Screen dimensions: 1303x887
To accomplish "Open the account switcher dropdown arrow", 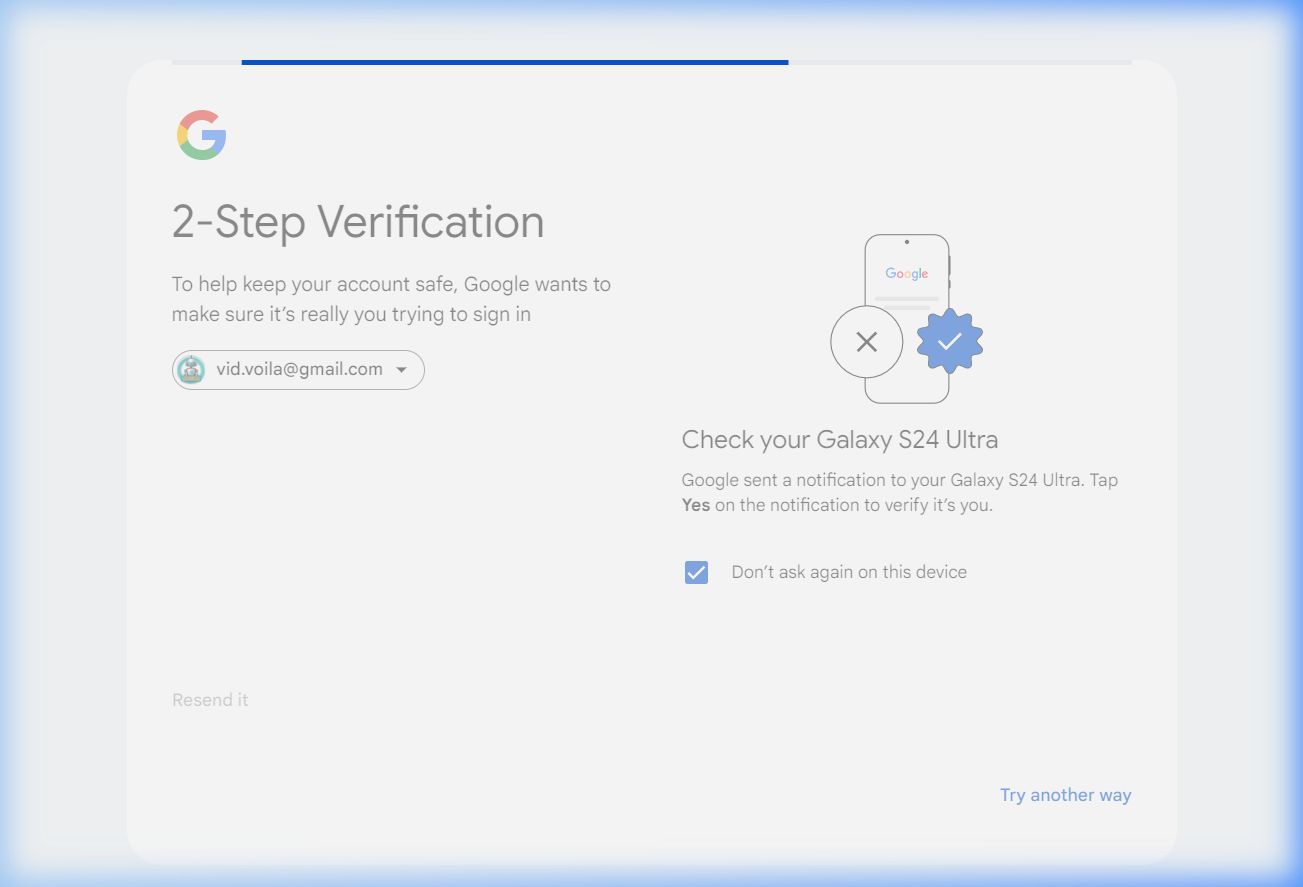I will pyautogui.click(x=401, y=370).
